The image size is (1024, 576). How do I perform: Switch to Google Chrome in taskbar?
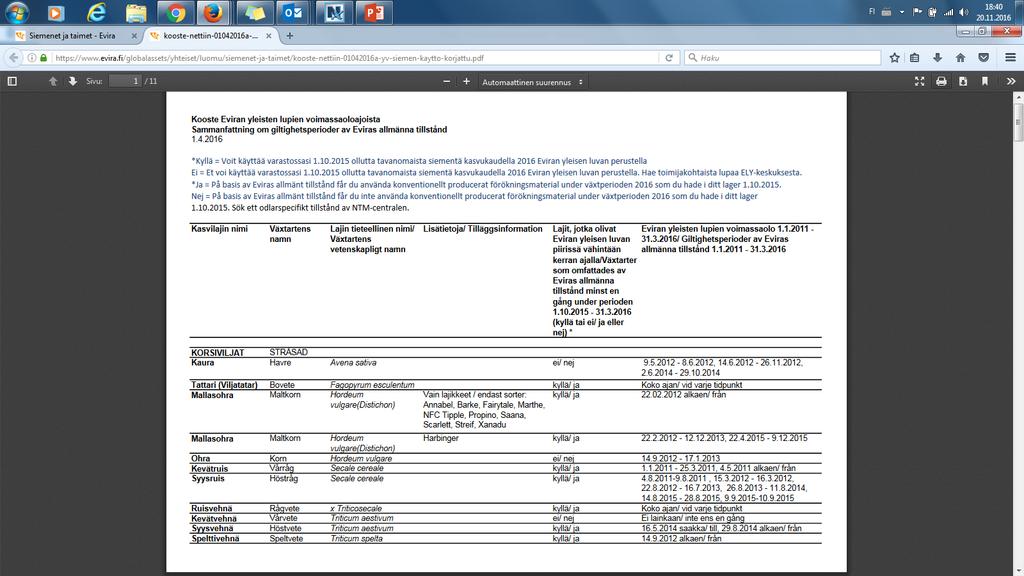(175, 12)
